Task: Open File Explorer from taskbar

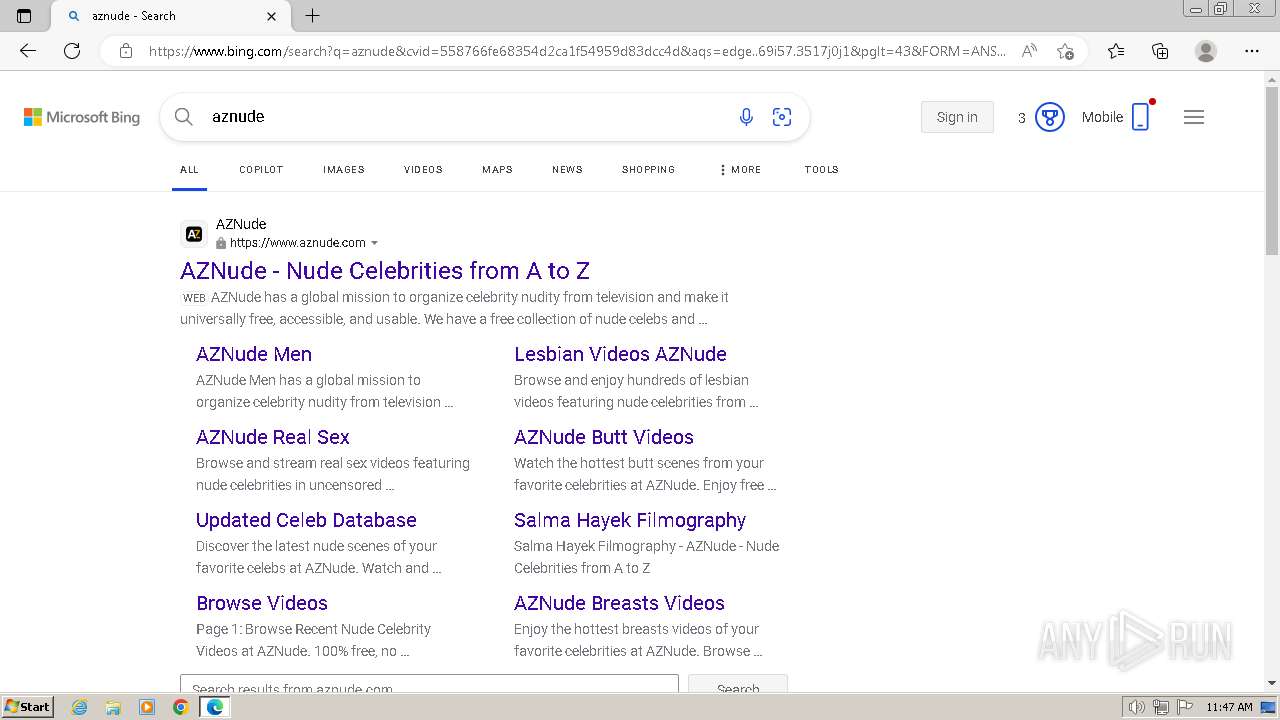Action: click(x=113, y=707)
